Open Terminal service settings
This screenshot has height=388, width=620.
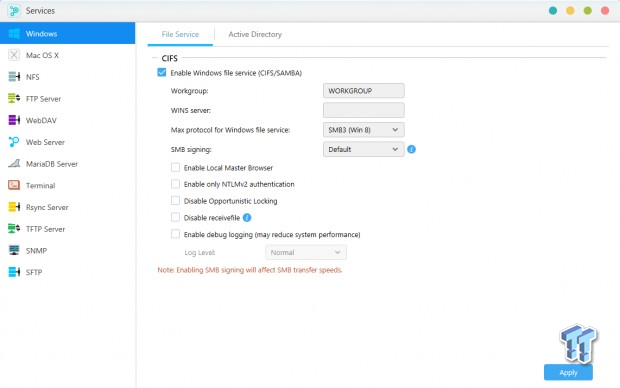coord(68,185)
